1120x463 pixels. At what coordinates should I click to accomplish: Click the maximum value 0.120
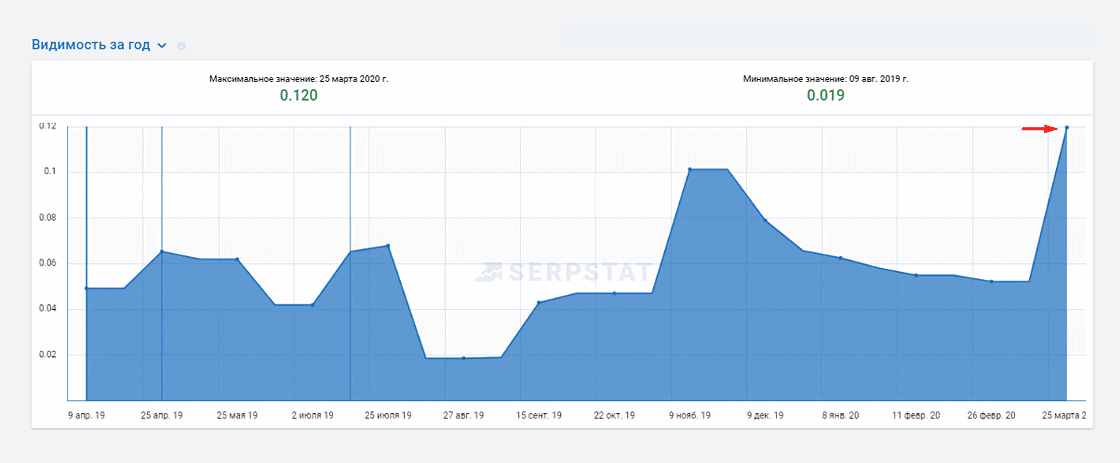pos(299,96)
